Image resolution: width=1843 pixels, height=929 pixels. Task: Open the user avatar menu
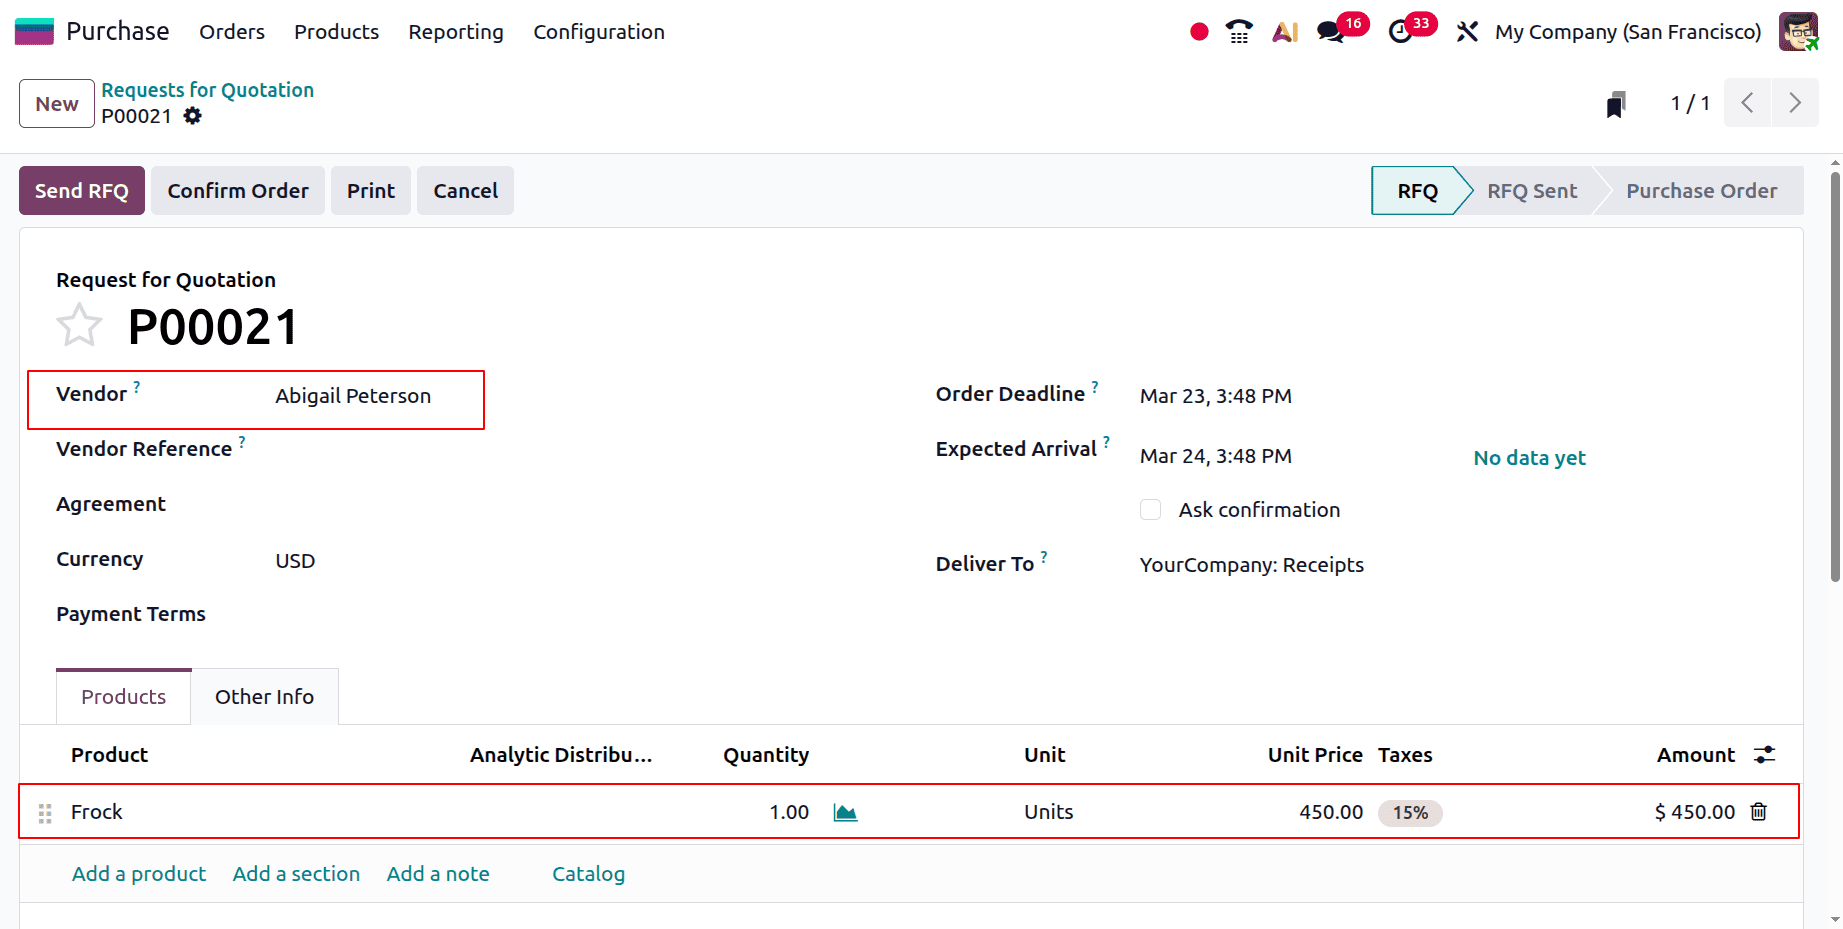pyautogui.click(x=1798, y=32)
